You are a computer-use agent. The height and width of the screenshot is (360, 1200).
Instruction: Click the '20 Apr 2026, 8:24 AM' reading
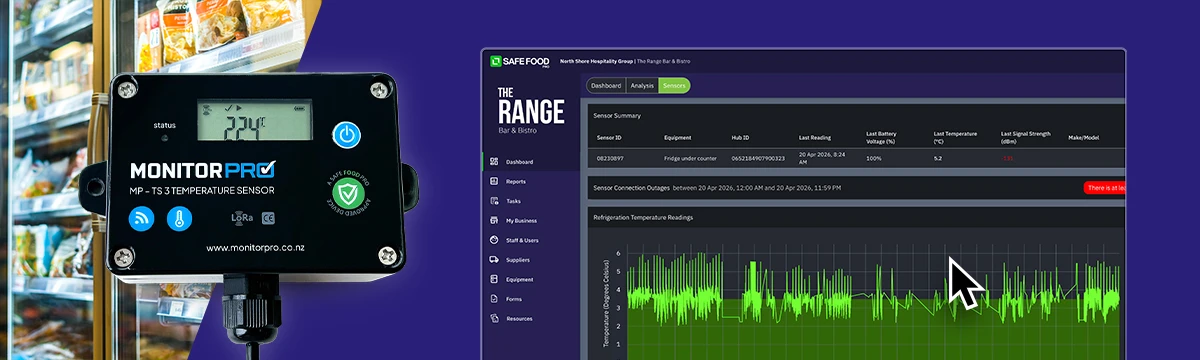[821, 158]
